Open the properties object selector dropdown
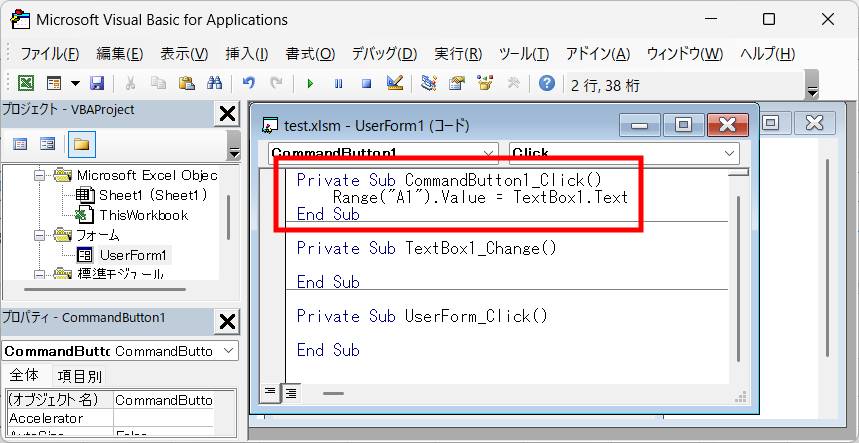The image size is (859, 443). (x=229, y=351)
